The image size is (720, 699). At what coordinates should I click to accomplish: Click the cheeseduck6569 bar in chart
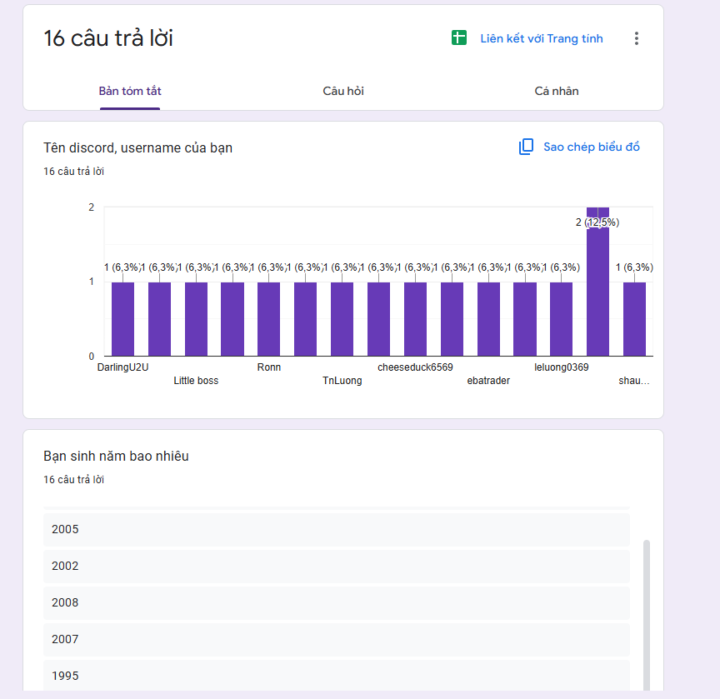[415, 319]
